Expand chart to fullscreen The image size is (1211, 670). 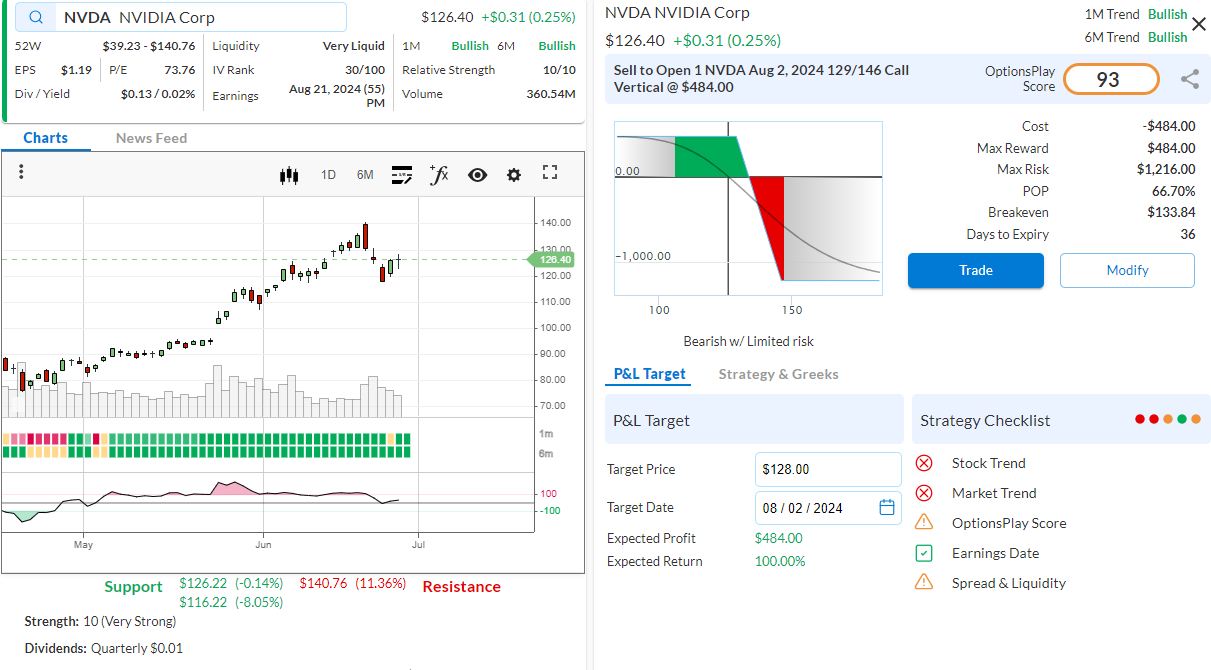[550, 173]
